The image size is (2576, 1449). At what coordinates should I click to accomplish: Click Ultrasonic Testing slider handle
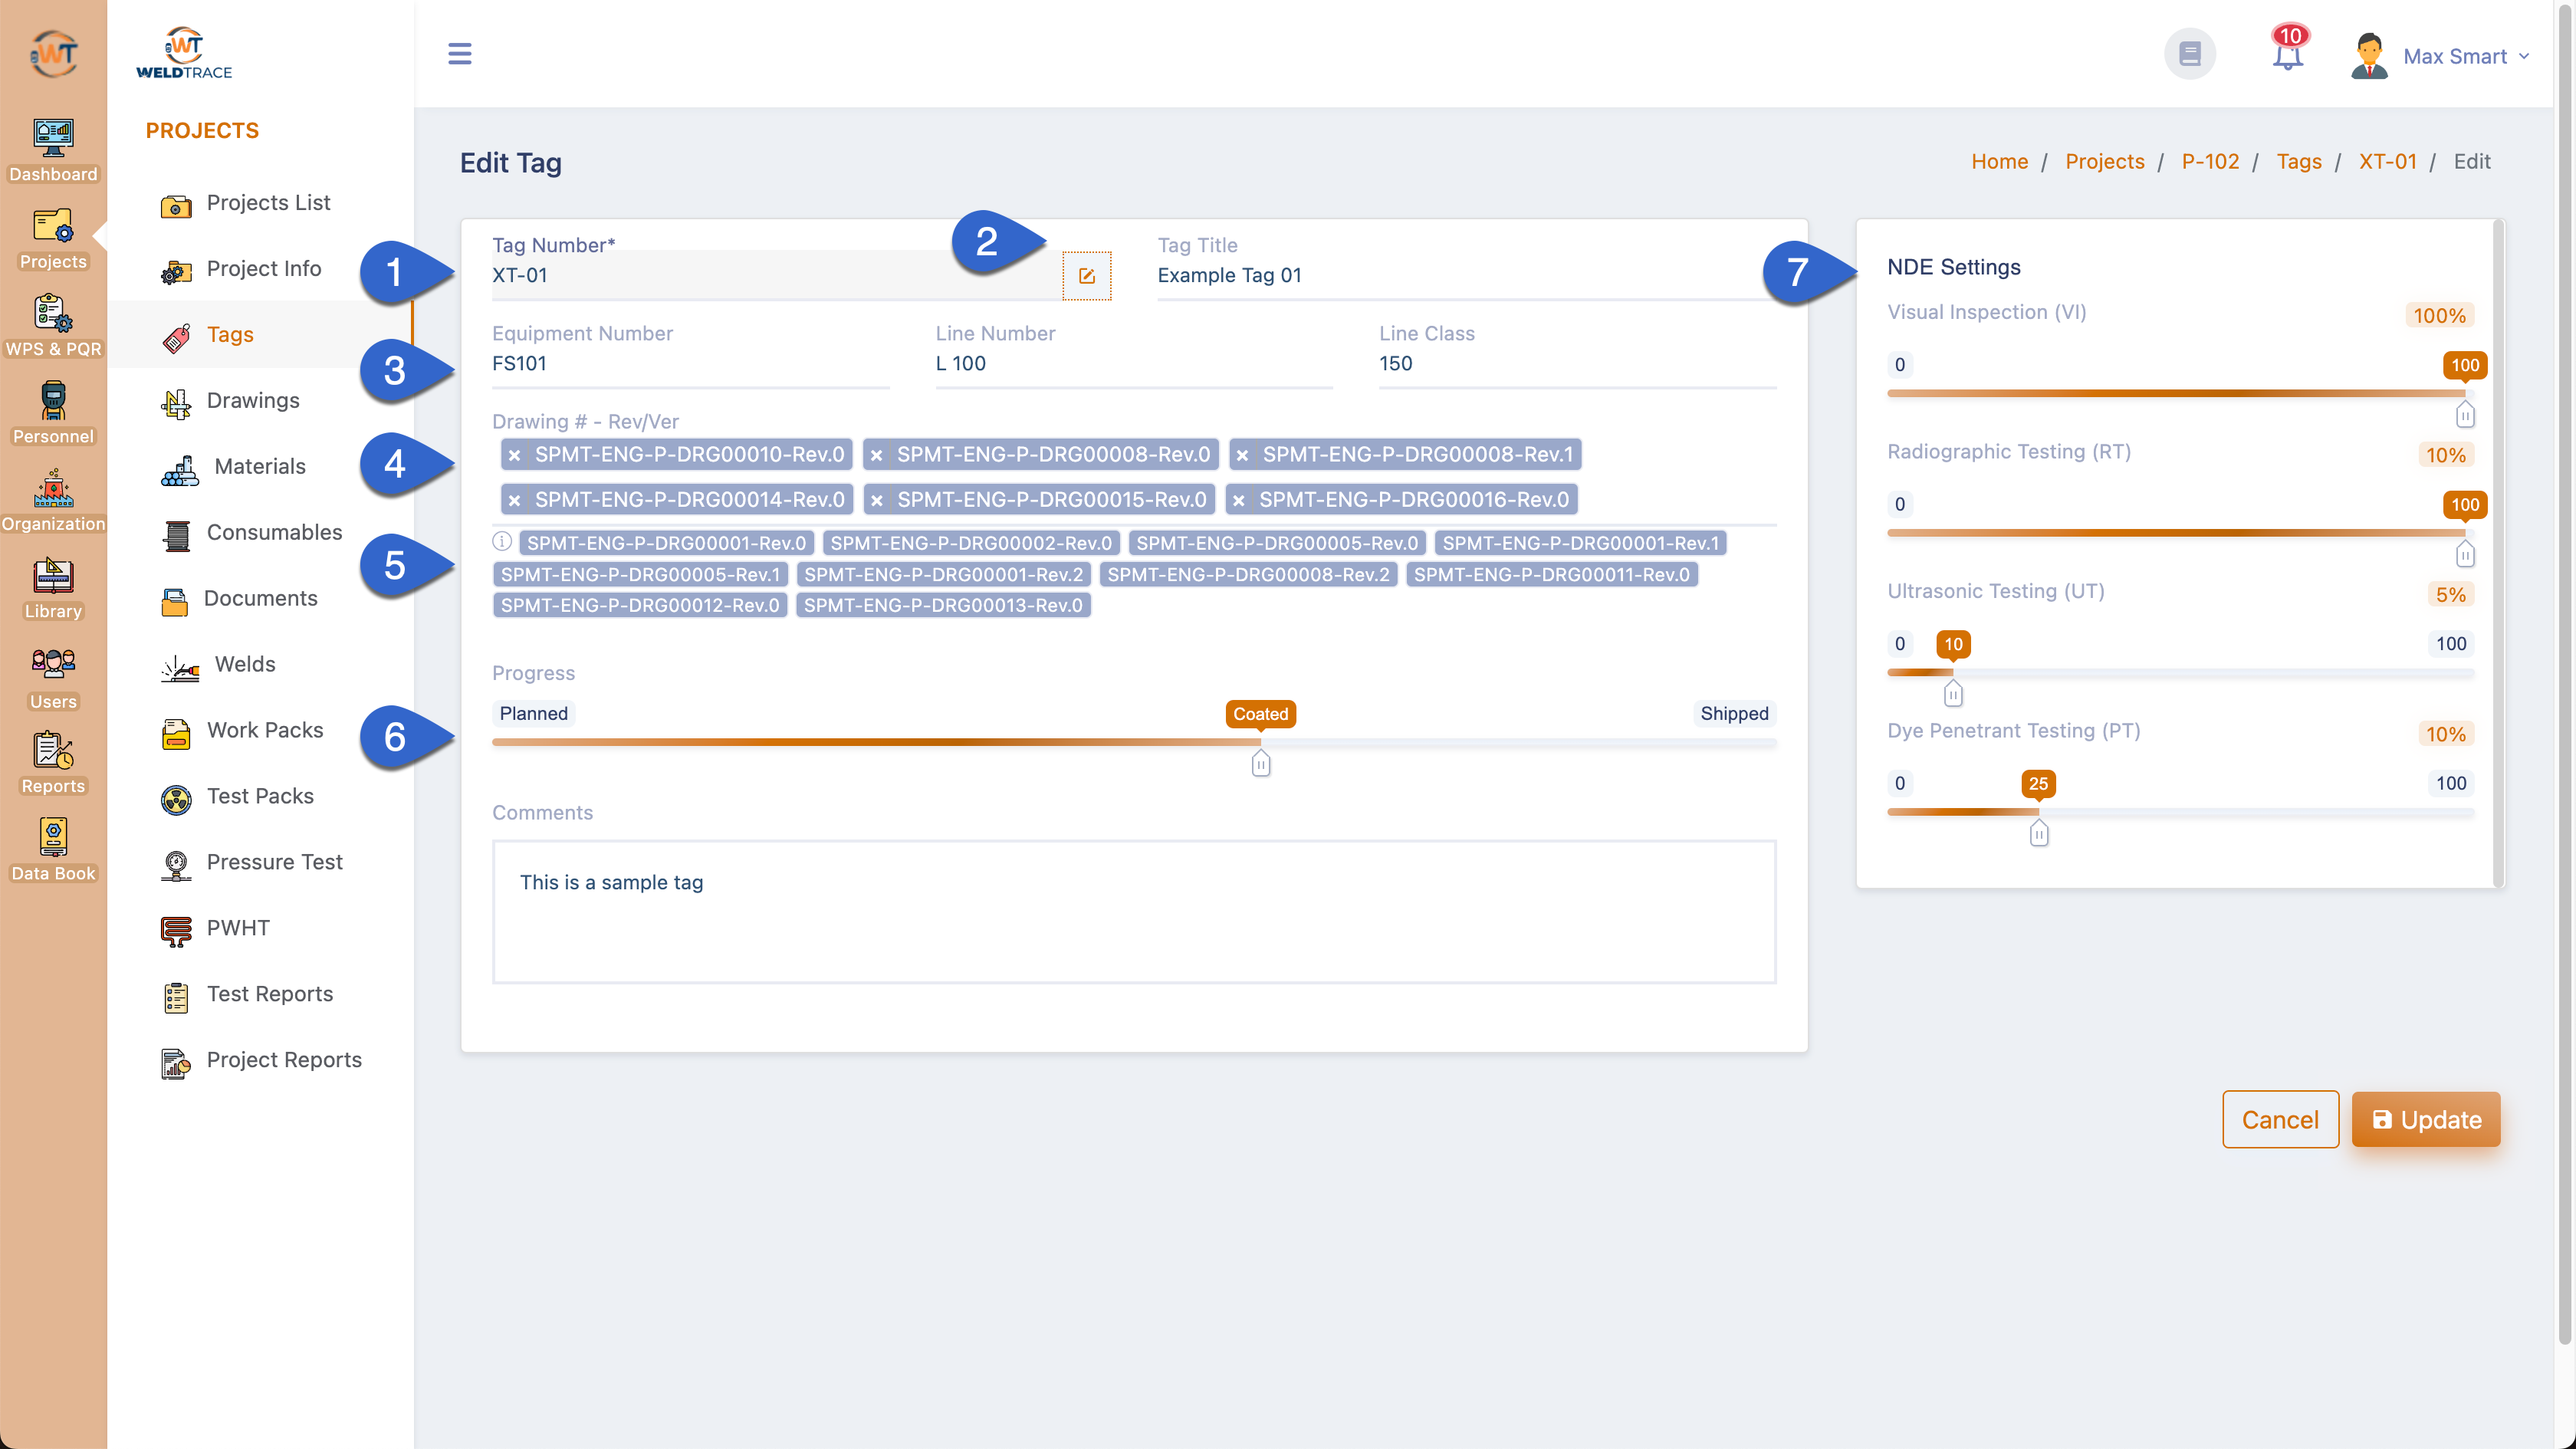1953,693
